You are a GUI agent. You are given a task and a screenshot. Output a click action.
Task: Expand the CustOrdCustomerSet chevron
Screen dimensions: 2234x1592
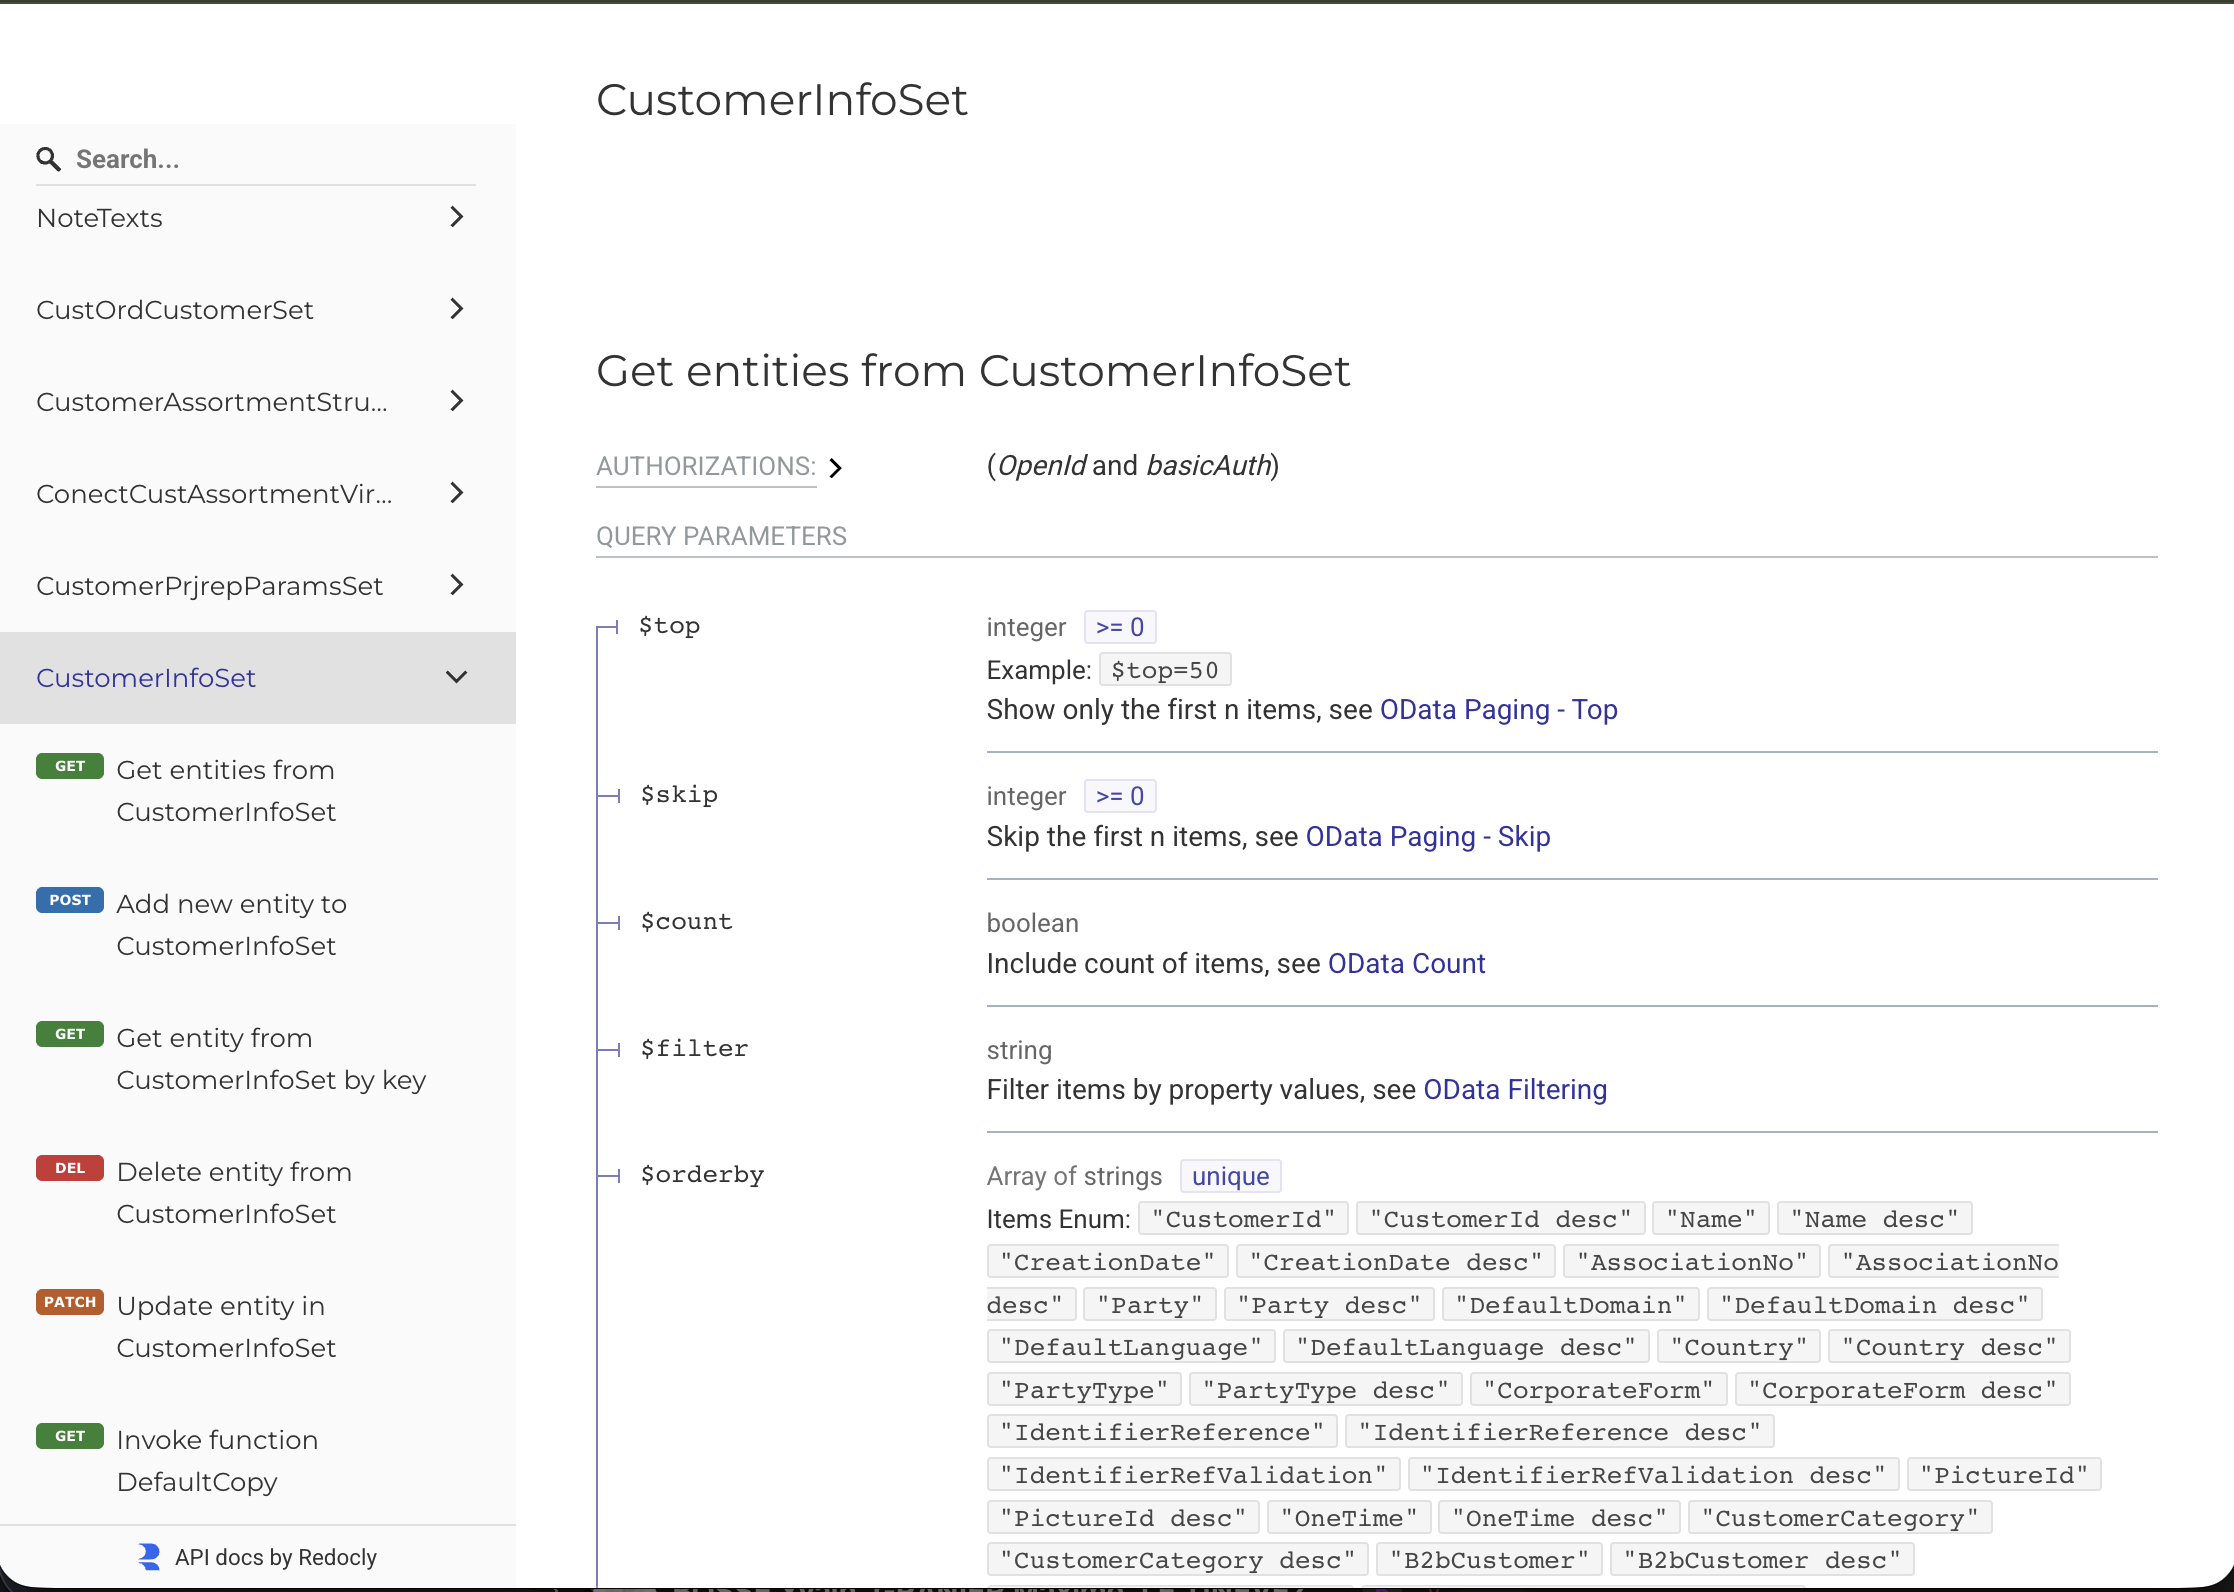click(x=457, y=309)
